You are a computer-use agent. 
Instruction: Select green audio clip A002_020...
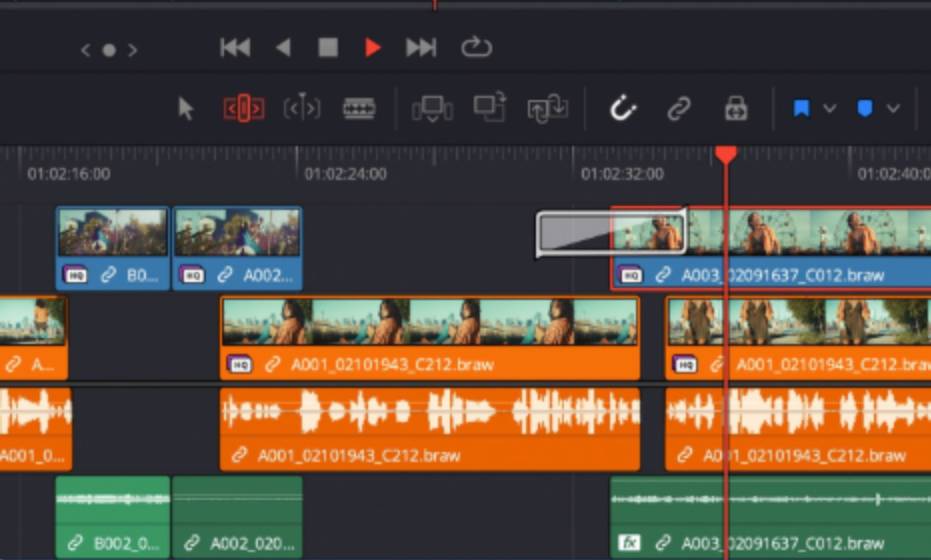coord(238,518)
